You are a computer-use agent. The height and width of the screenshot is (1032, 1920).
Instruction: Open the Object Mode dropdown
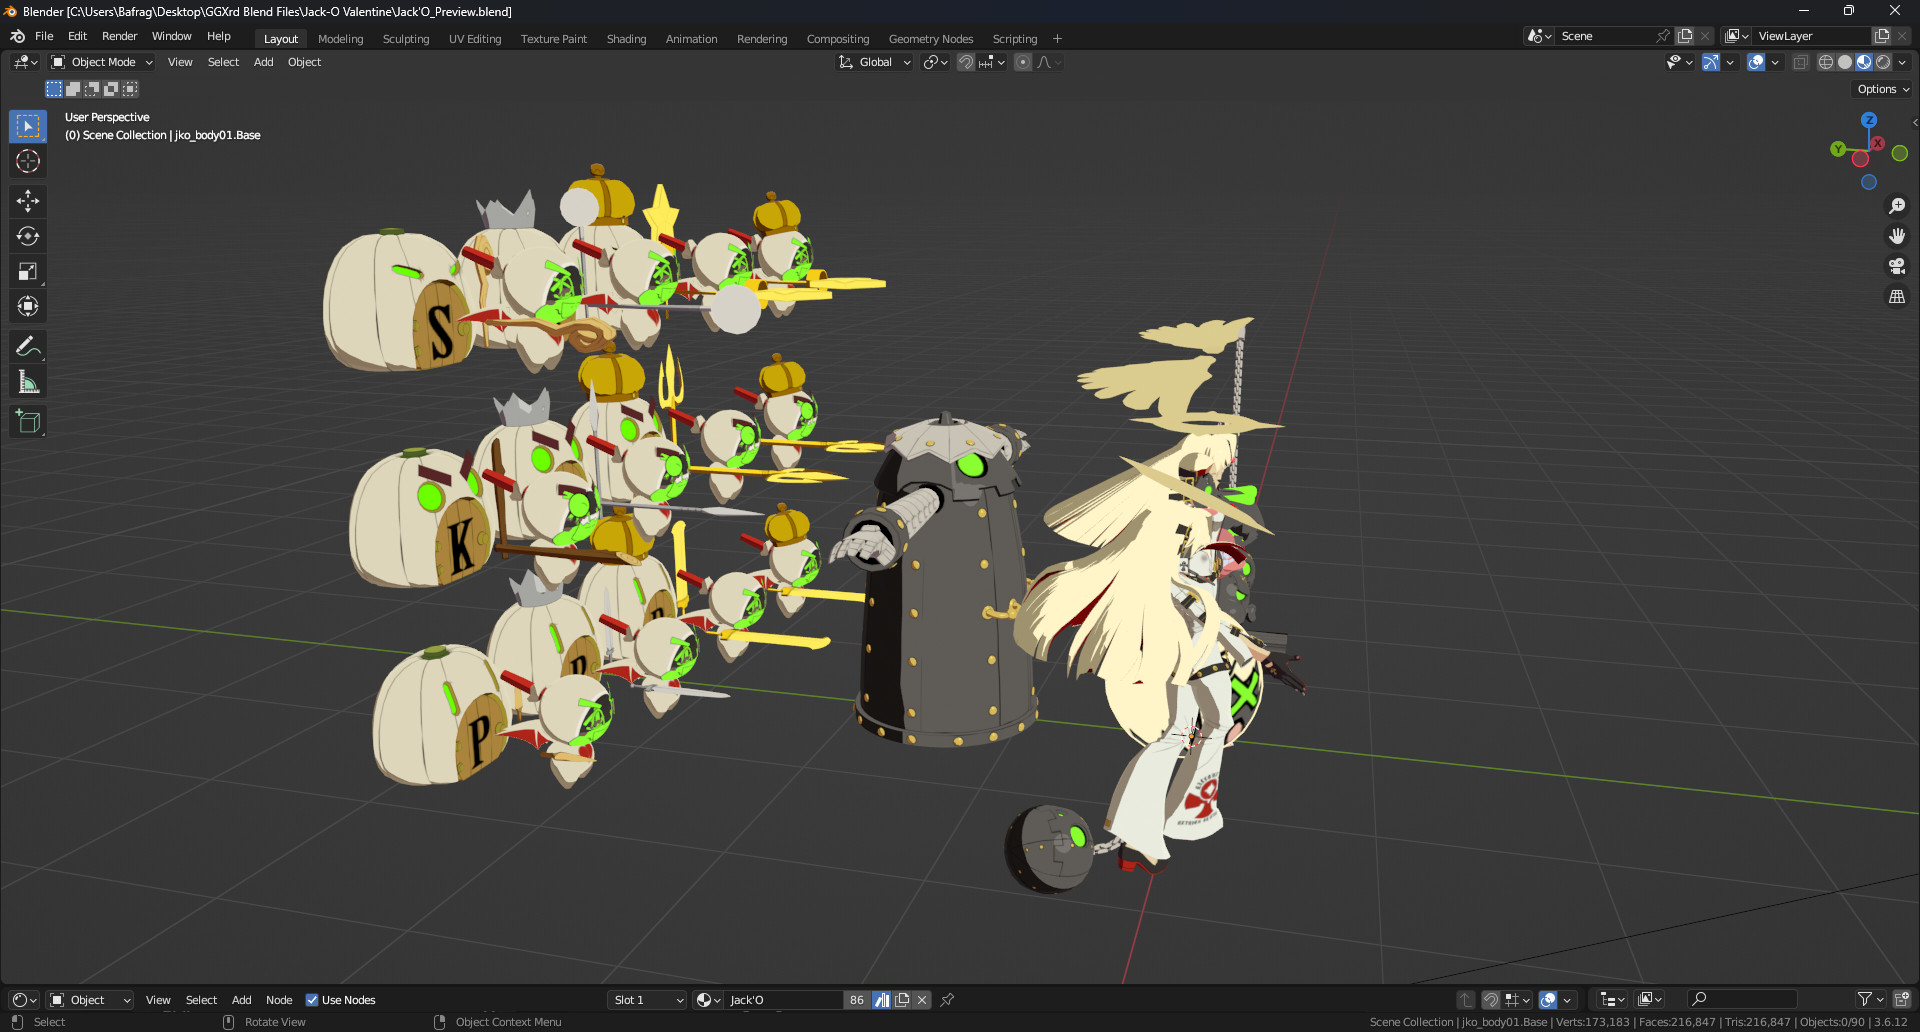(x=100, y=61)
